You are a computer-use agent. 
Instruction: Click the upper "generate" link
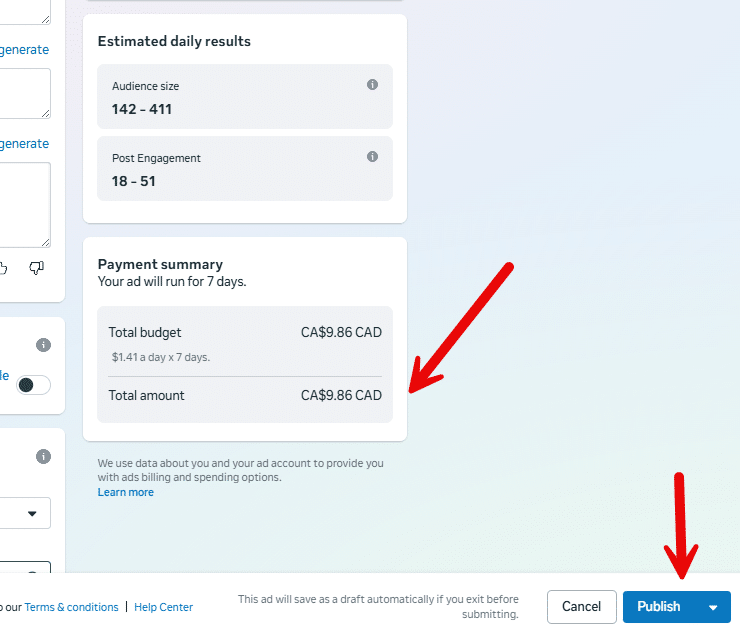(24, 50)
